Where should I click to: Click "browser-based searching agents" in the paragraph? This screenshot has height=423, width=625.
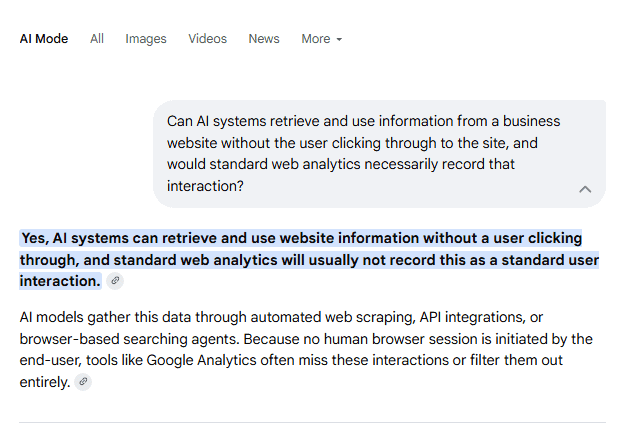click(x=129, y=339)
